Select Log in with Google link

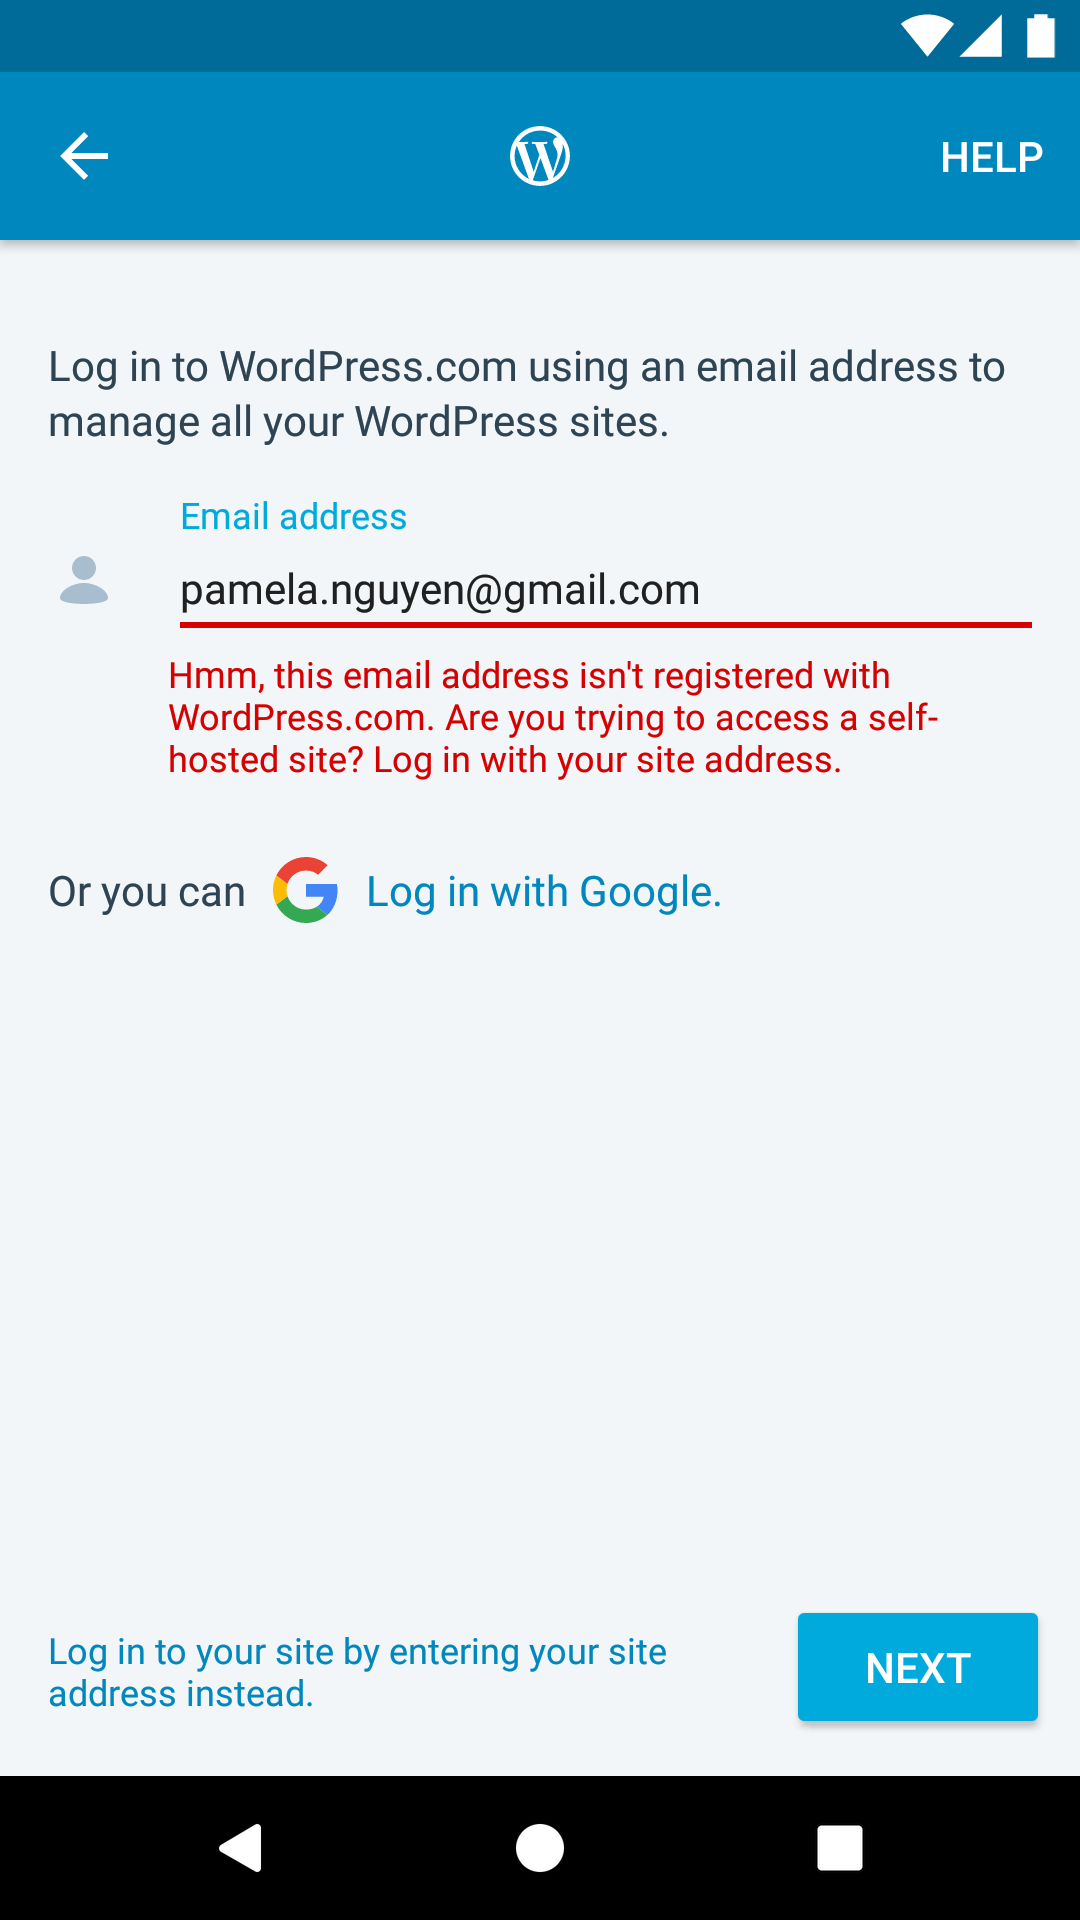(544, 892)
